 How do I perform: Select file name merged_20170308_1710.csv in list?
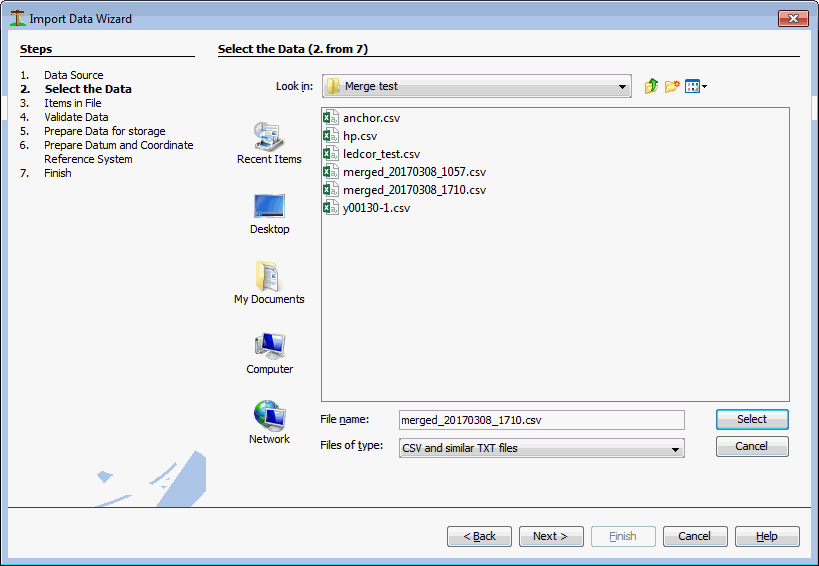(x=414, y=190)
